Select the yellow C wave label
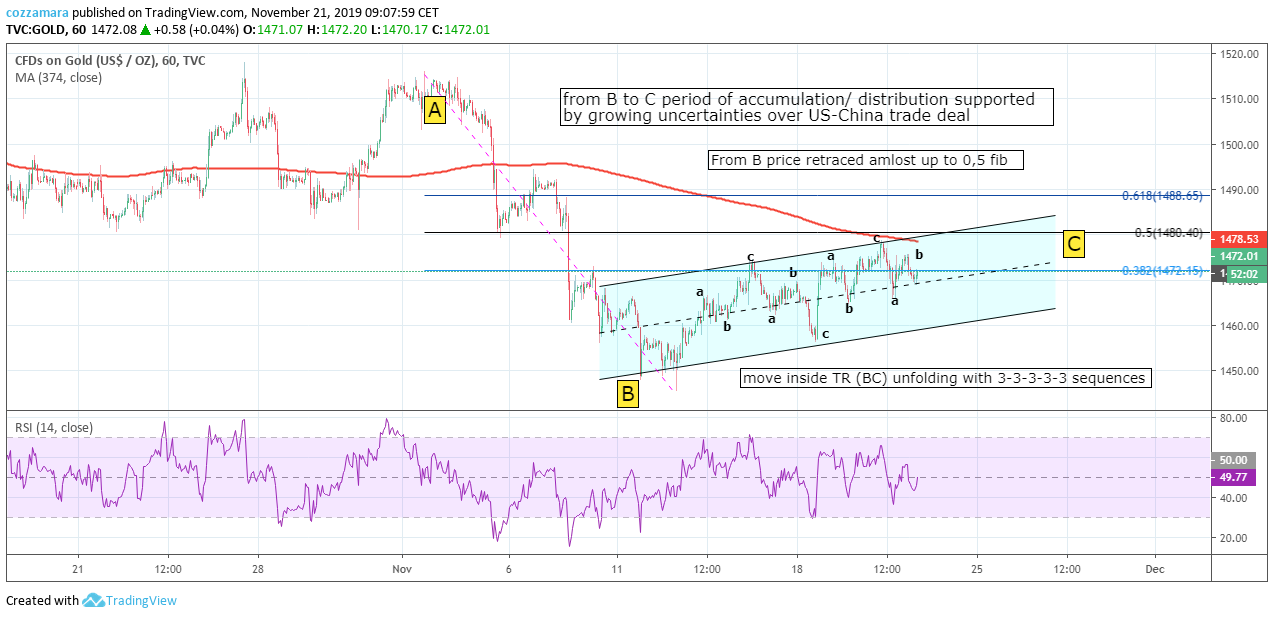1274x618 pixels. click(1074, 243)
